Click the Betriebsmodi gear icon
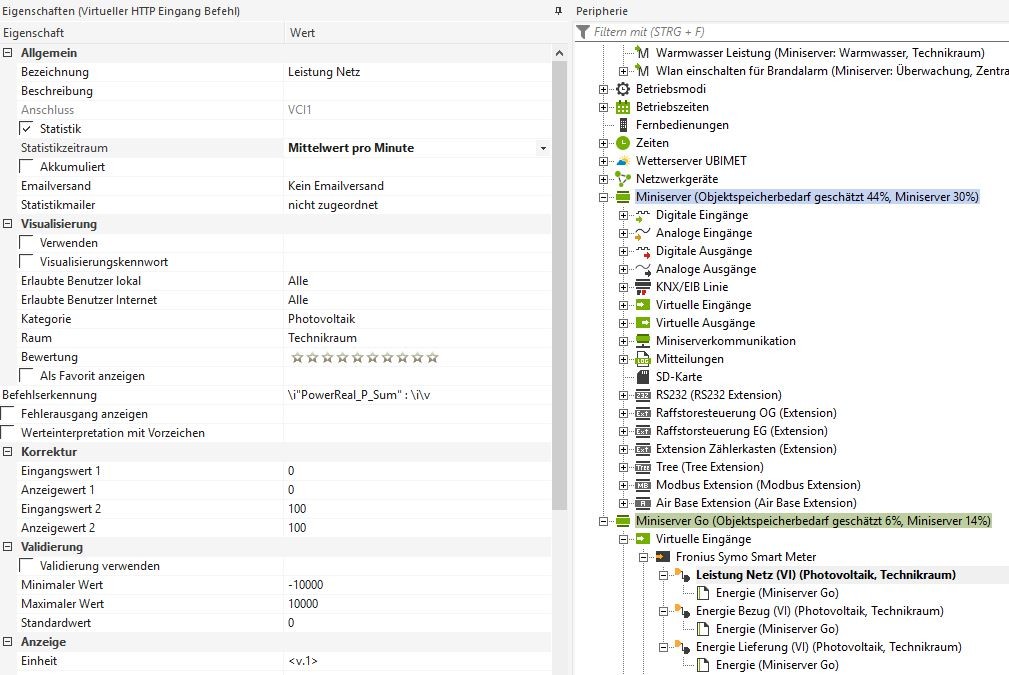 (623, 89)
